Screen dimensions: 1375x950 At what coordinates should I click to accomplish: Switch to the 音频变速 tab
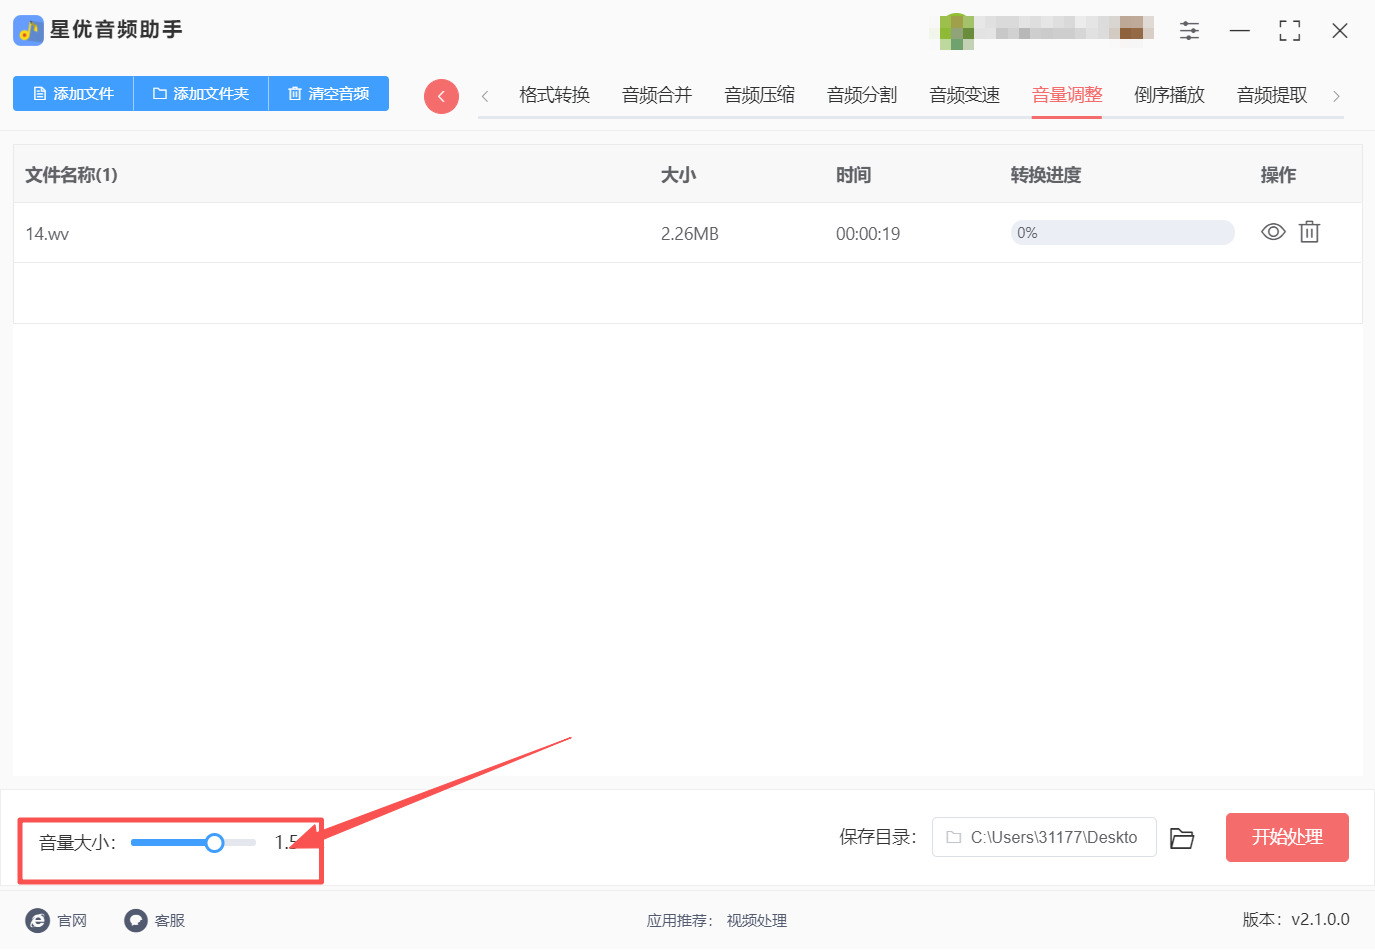pyautogui.click(x=964, y=95)
